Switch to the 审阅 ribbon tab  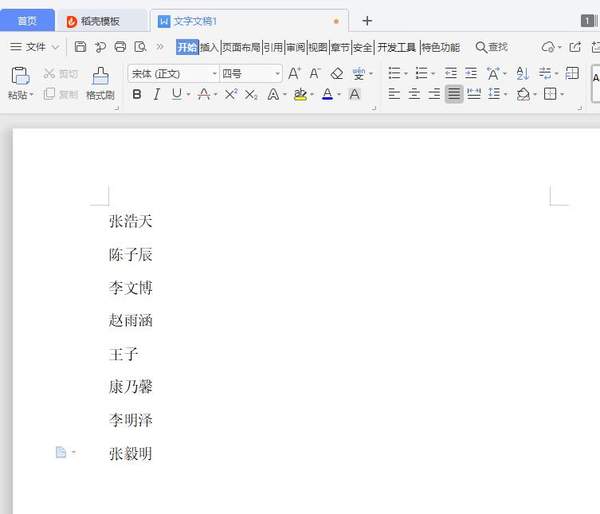[x=295, y=47]
